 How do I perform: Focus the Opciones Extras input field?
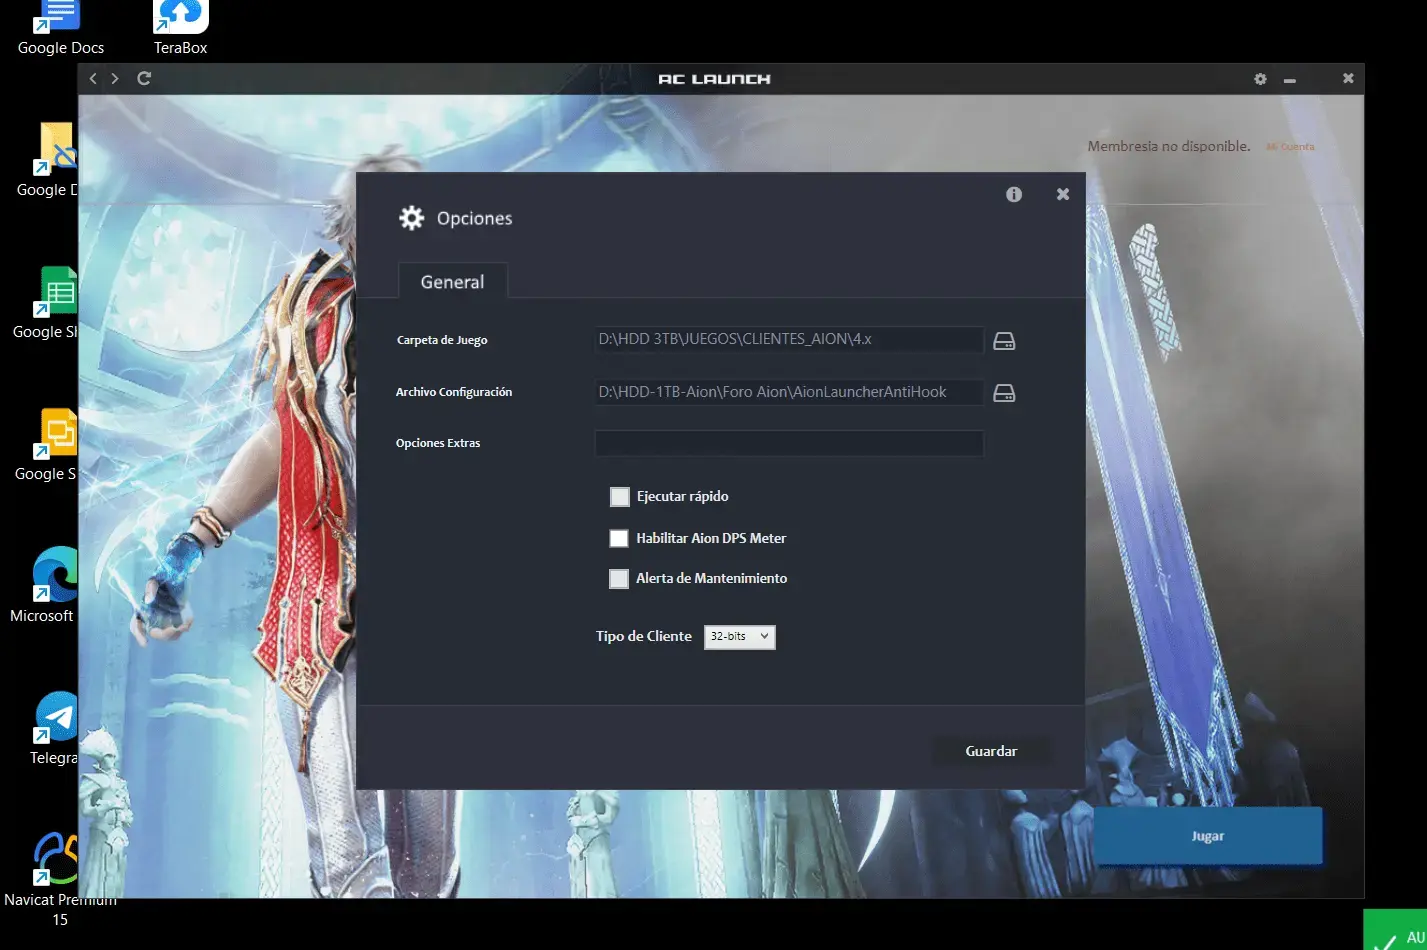[x=789, y=443]
